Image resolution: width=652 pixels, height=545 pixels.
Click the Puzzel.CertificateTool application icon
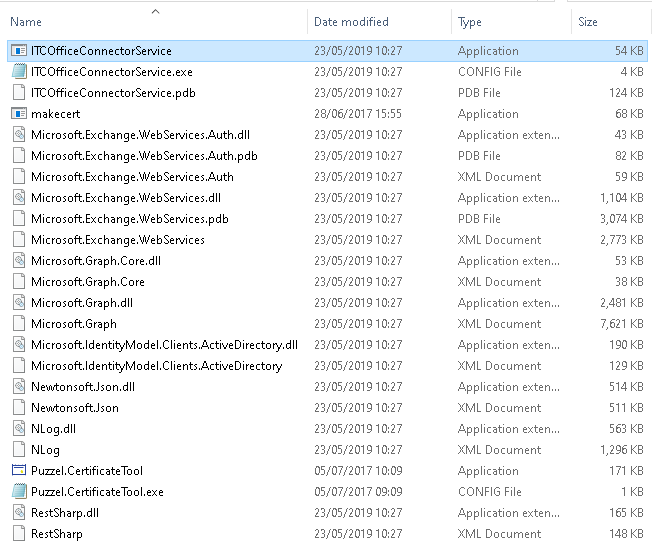point(19,471)
